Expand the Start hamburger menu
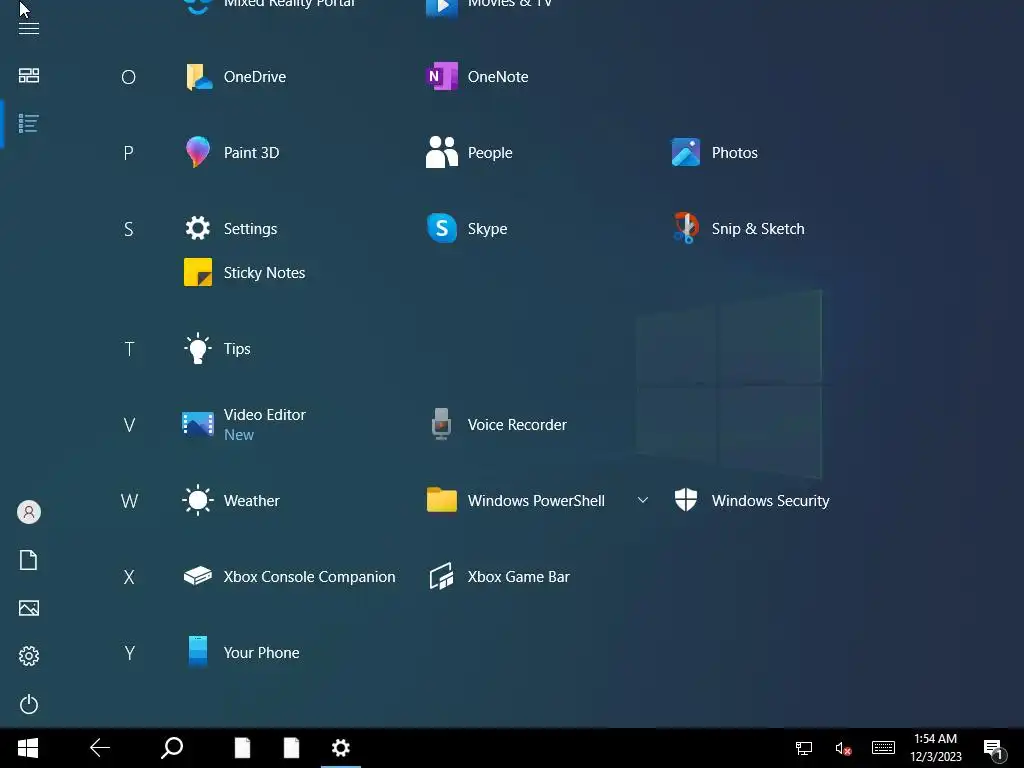The image size is (1024, 768). [29, 28]
